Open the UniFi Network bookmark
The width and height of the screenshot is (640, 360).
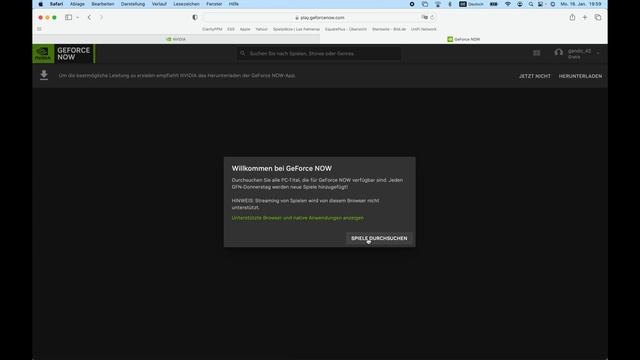(x=423, y=29)
